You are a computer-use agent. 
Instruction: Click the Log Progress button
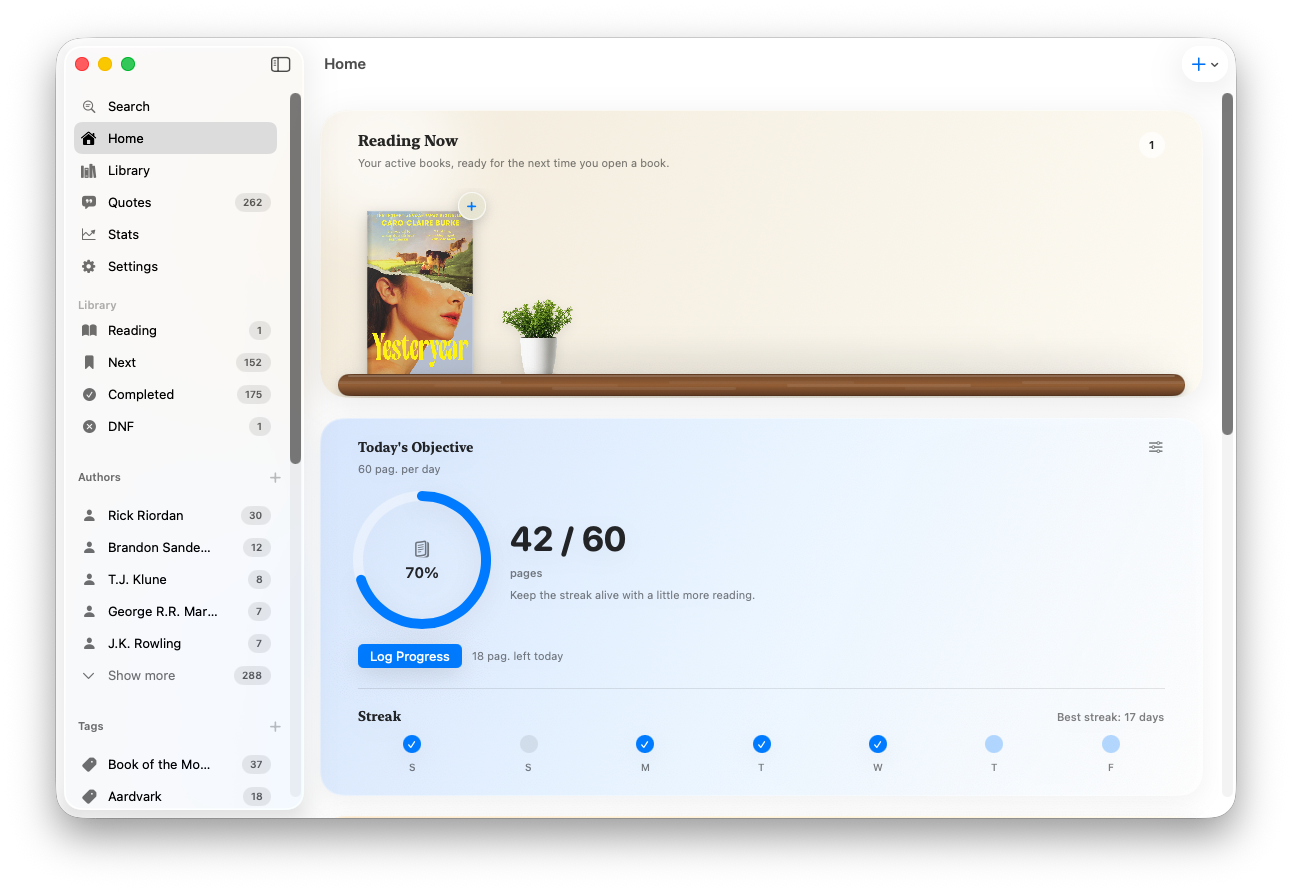[410, 656]
